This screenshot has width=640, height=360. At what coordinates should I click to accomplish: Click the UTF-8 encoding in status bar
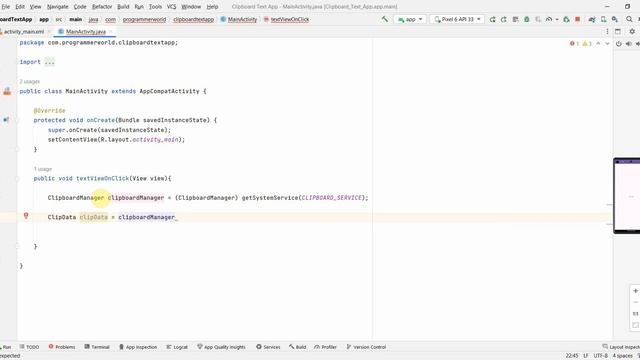[x=600, y=356]
